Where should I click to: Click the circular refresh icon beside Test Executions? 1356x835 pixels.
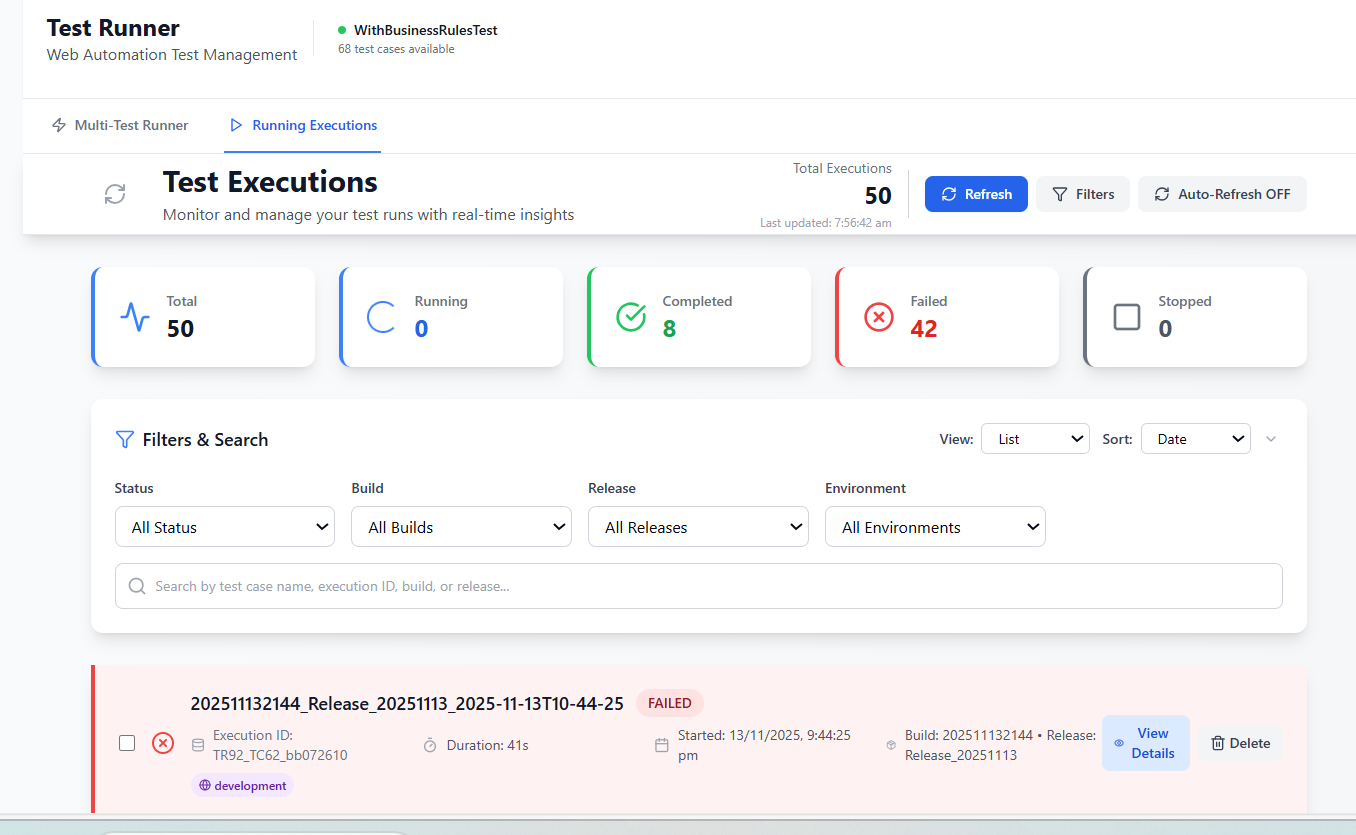tap(115, 194)
